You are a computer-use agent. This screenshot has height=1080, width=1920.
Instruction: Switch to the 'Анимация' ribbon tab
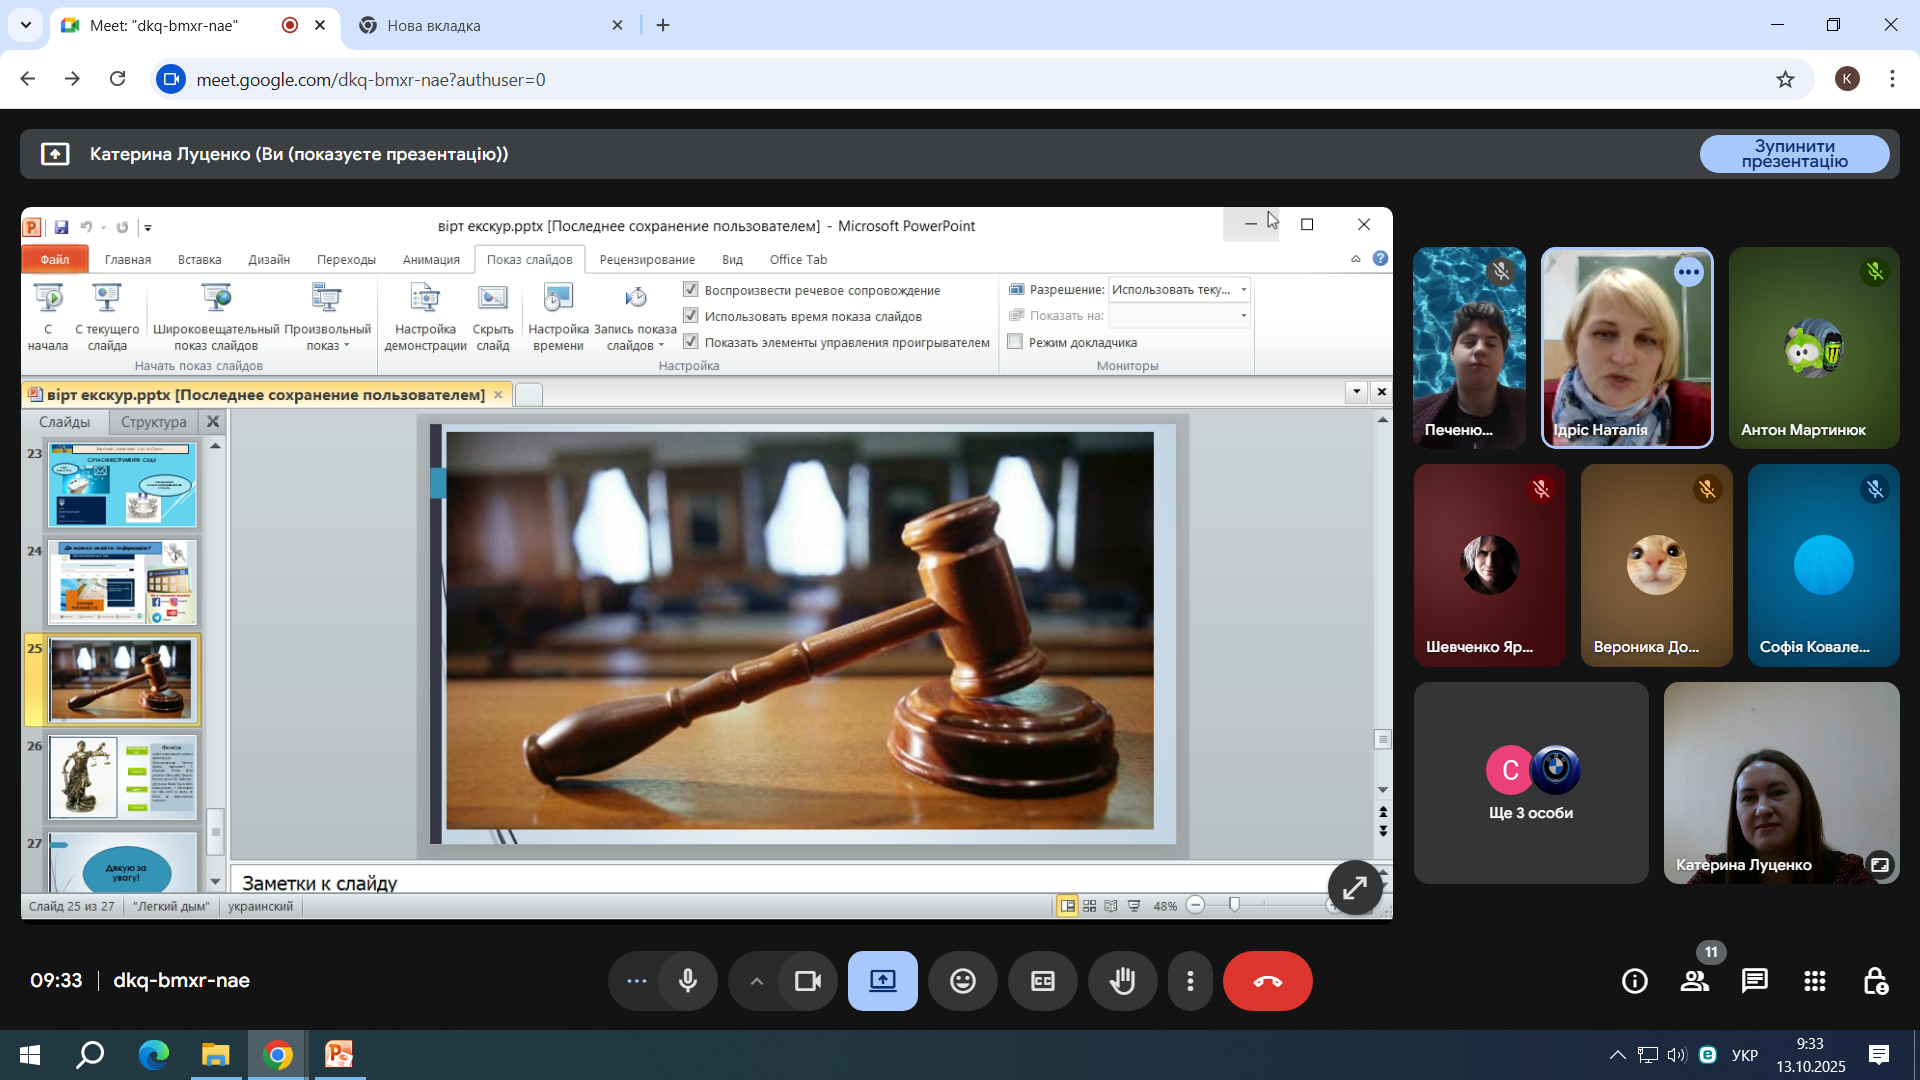[x=431, y=259]
